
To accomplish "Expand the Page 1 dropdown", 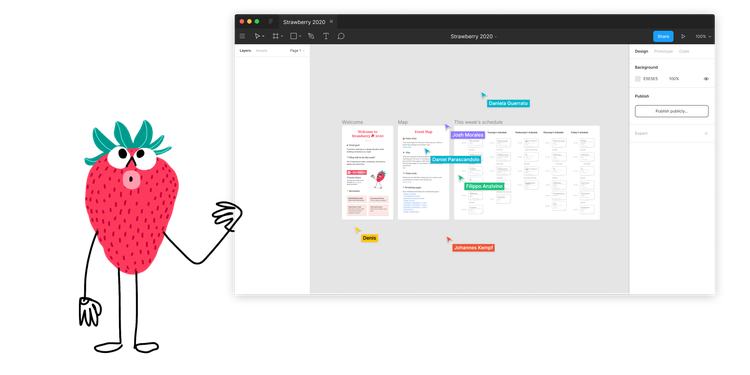I will click(297, 51).
